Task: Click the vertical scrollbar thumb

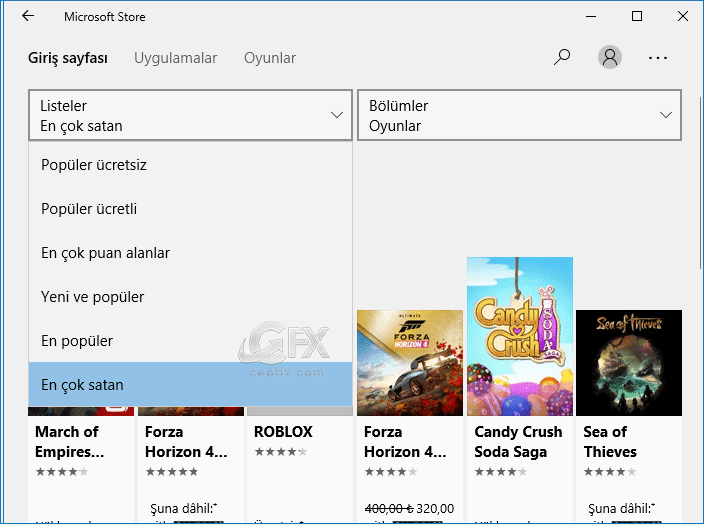Action: click(700, 183)
